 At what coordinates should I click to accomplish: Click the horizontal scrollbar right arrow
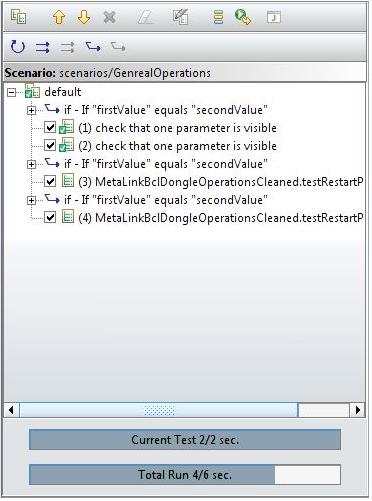358,410
